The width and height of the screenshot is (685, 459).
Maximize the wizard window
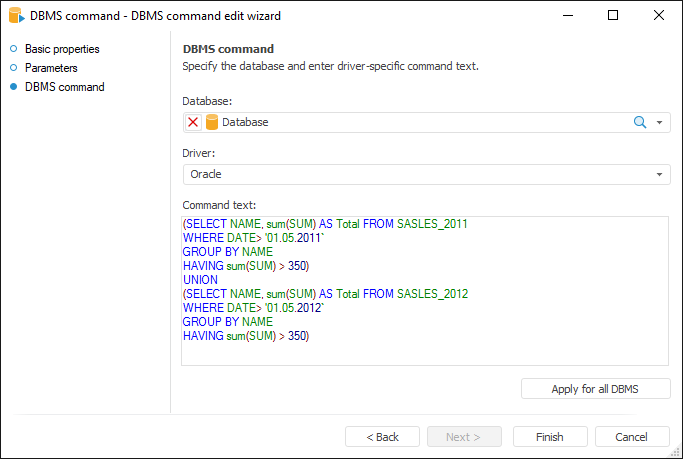[613, 15]
